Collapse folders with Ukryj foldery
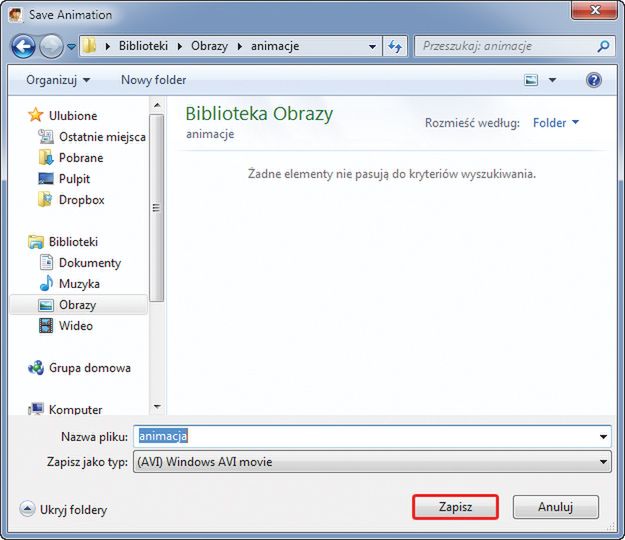The image size is (625, 540). [64, 510]
